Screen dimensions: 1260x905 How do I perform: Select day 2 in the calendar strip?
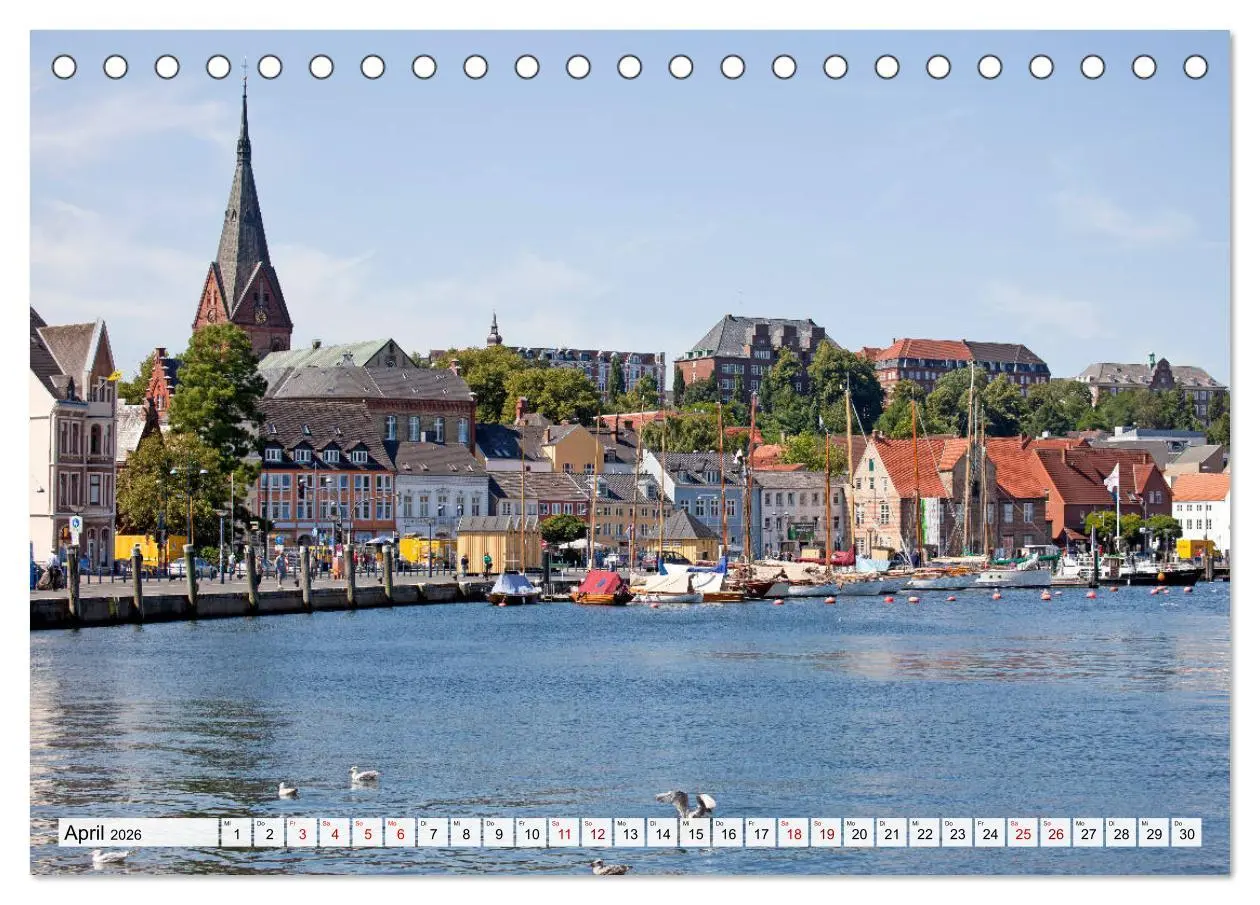coord(269,833)
